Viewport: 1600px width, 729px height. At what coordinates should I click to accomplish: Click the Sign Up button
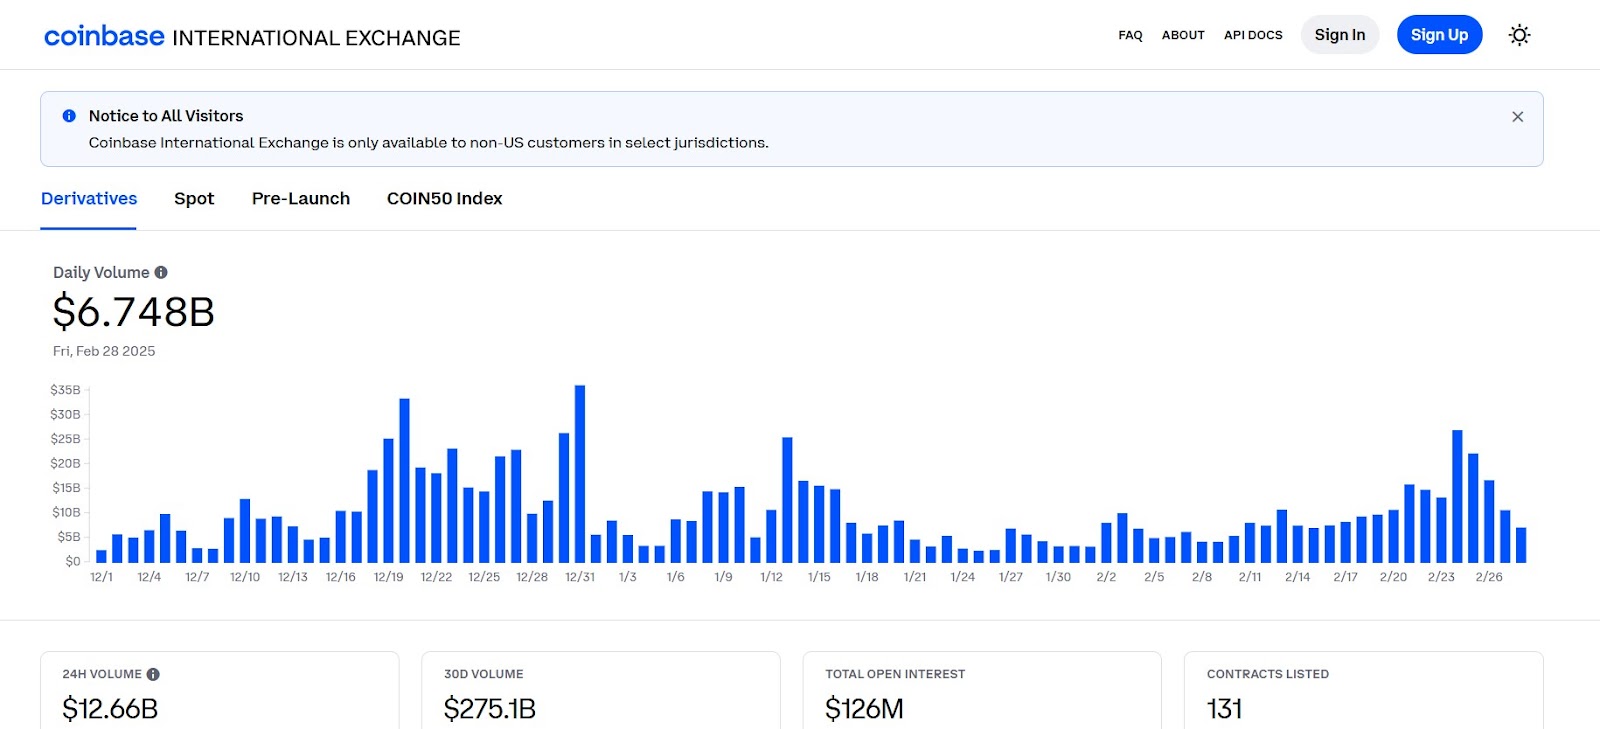point(1439,35)
